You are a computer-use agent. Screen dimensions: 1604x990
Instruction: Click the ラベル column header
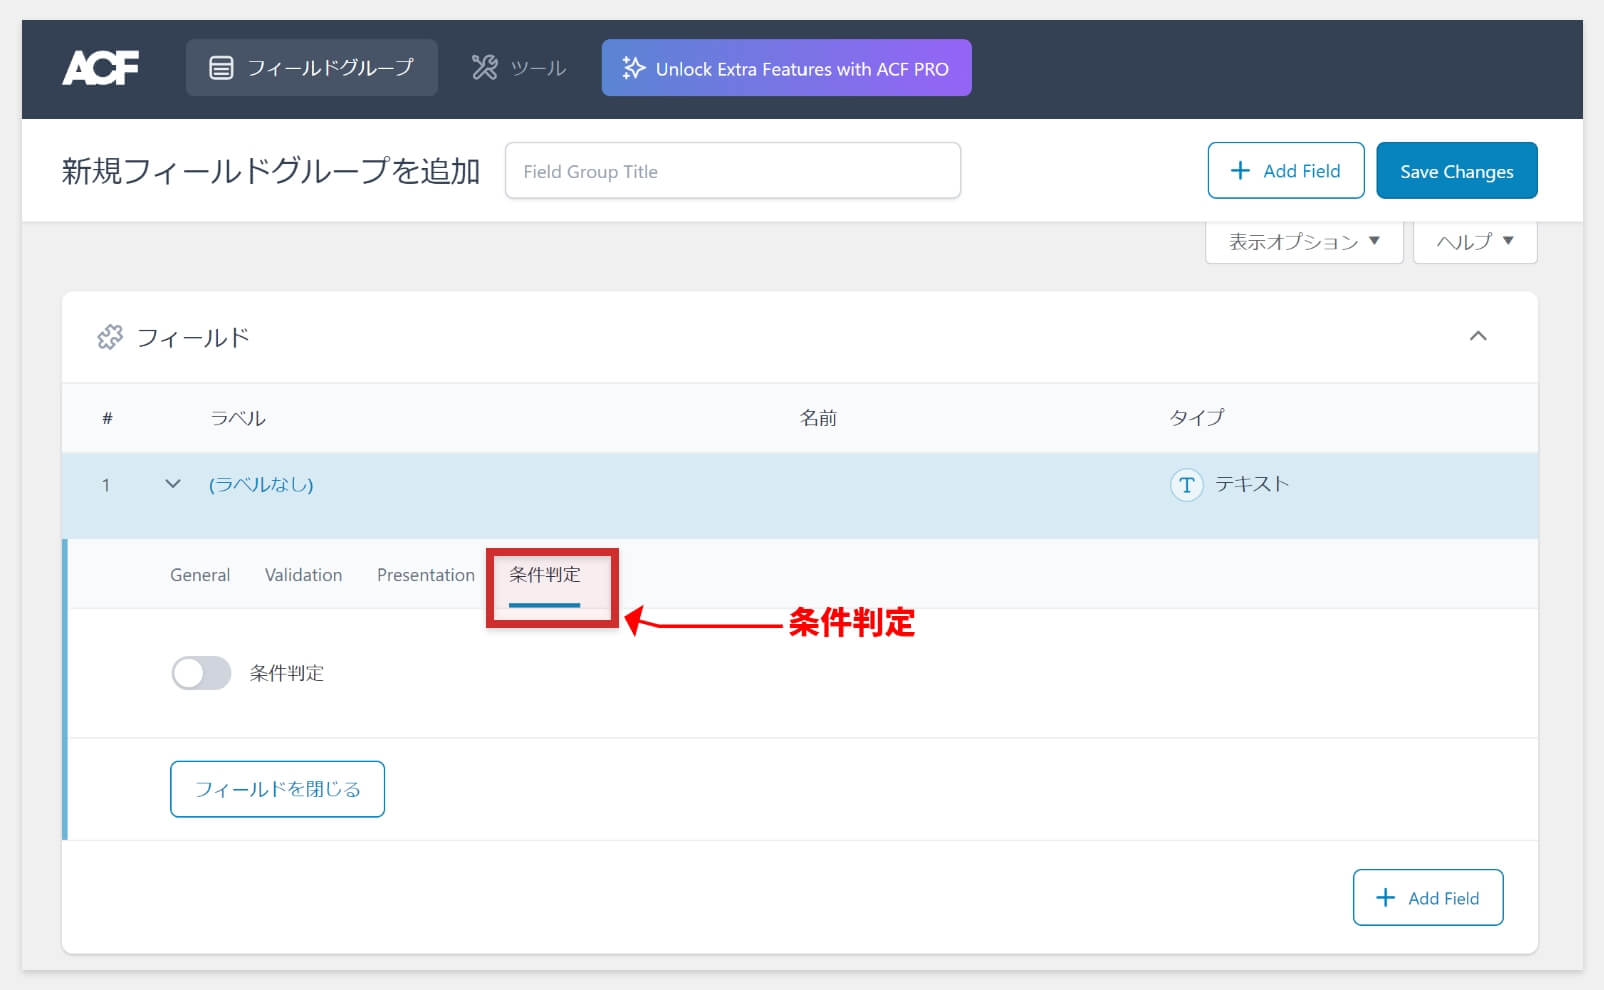238,418
